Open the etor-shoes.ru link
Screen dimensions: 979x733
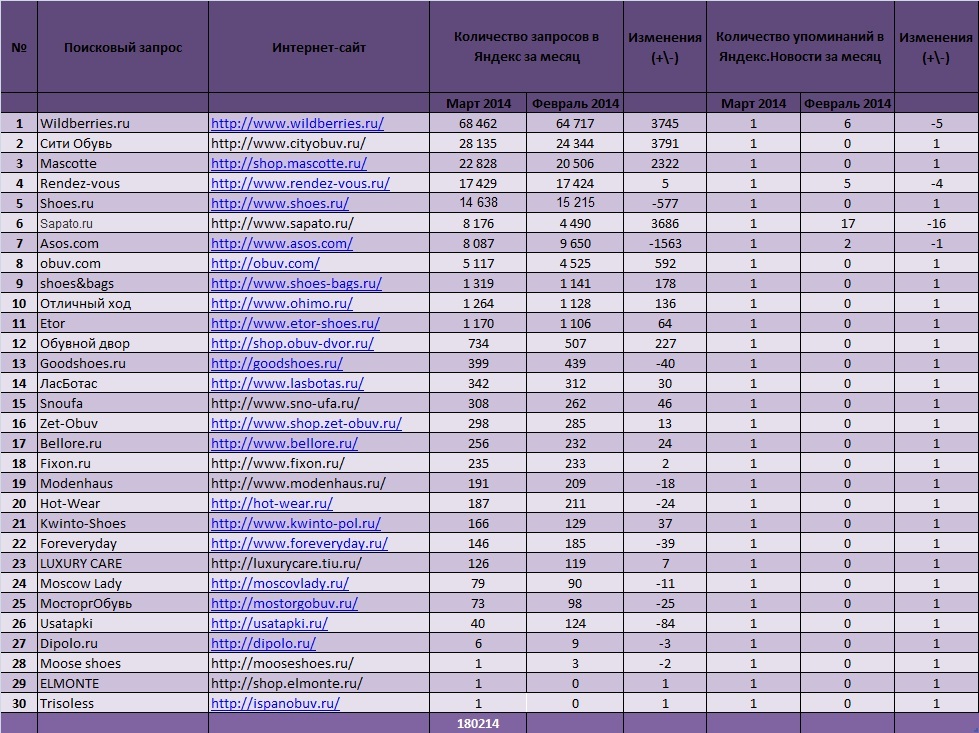pos(295,323)
